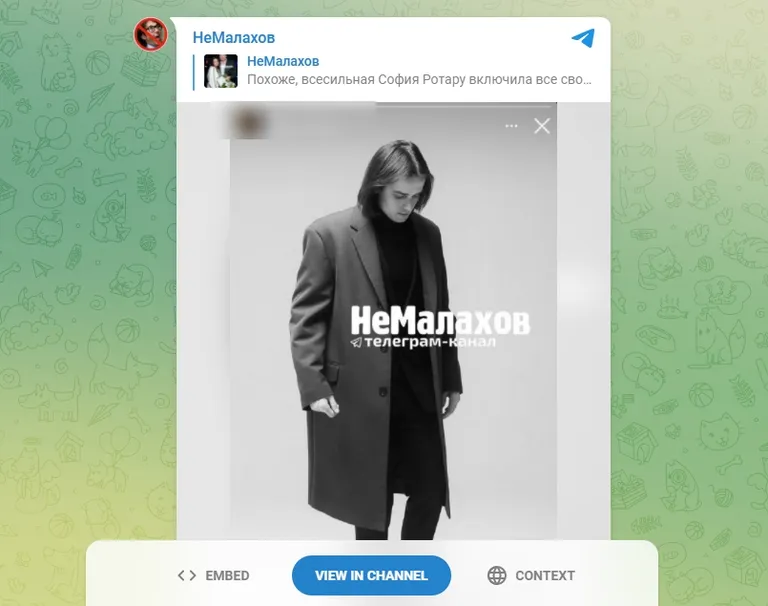Close the story with the X icon
Image resolution: width=768 pixels, height=606 pixels.
point(542,126)
